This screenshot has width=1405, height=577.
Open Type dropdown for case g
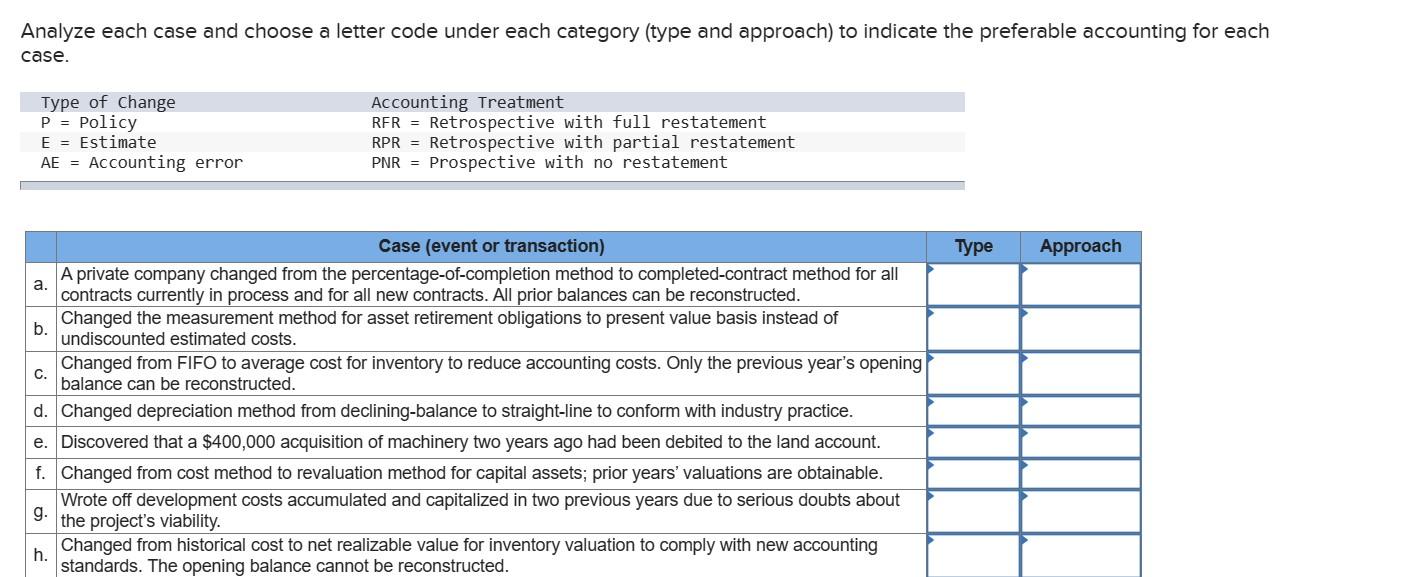pos(973,510)
